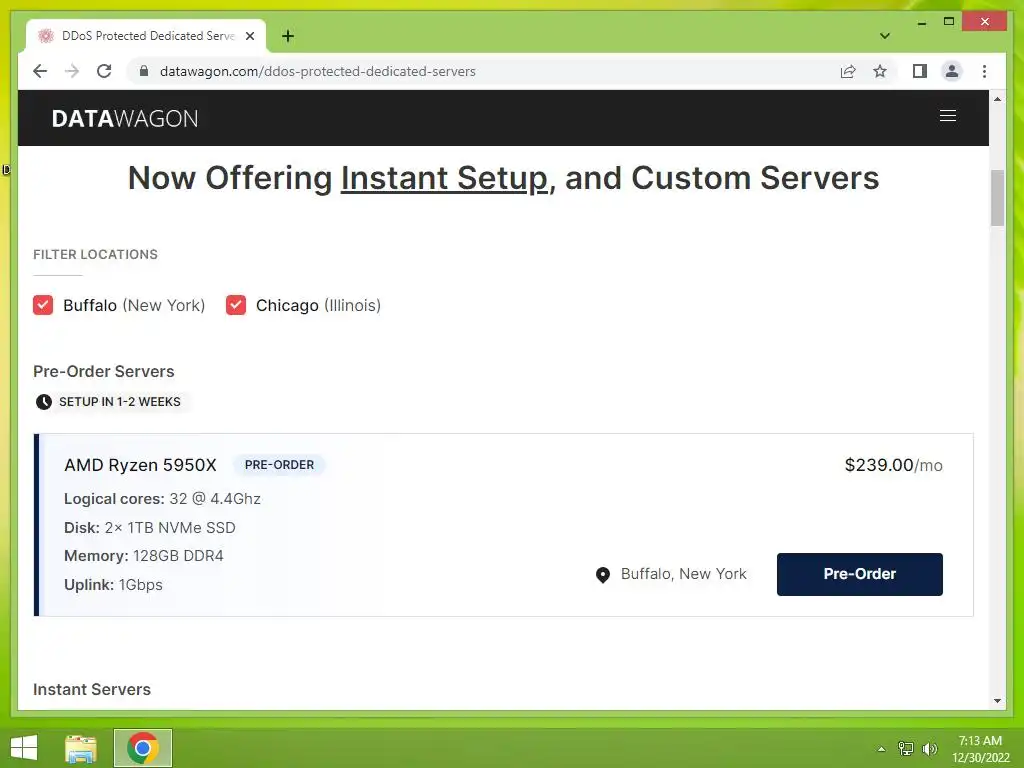The height and width of the screenshot is (768, 1024).
Task: Maximize the Chrome window
Action: pyautogui.click(x=949, y=22)
